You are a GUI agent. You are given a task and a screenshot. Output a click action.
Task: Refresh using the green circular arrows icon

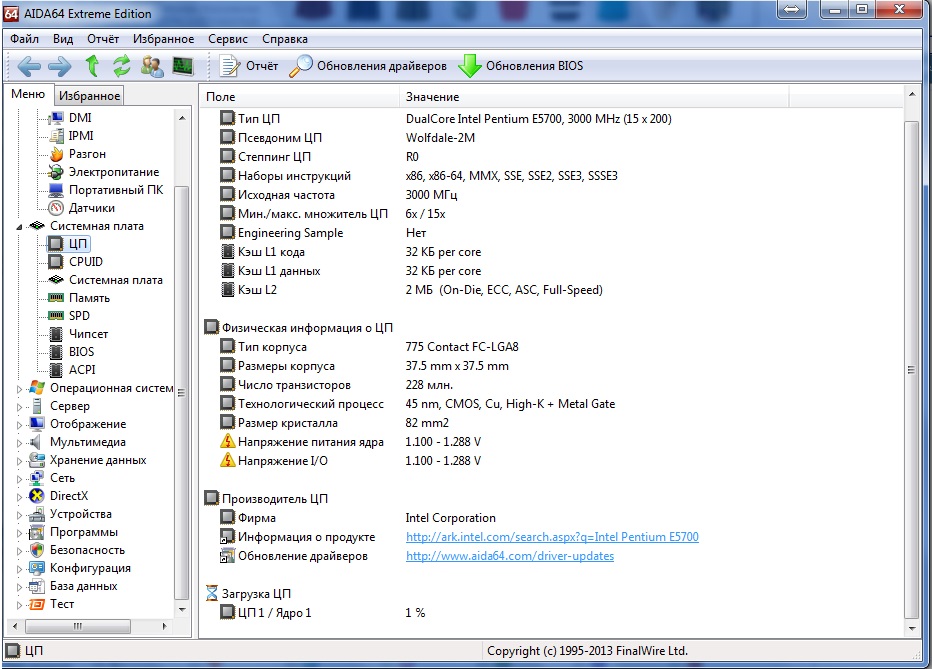[x=121, y=65]
